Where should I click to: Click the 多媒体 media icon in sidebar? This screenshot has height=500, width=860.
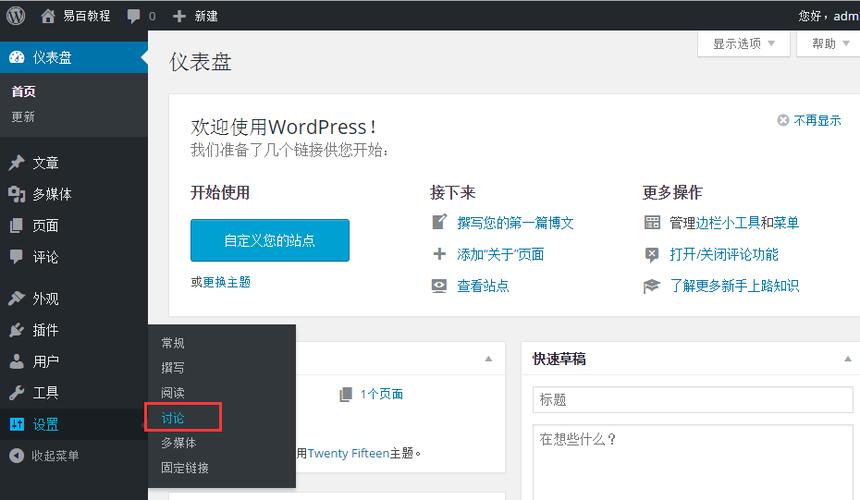[x=17, y=194]
